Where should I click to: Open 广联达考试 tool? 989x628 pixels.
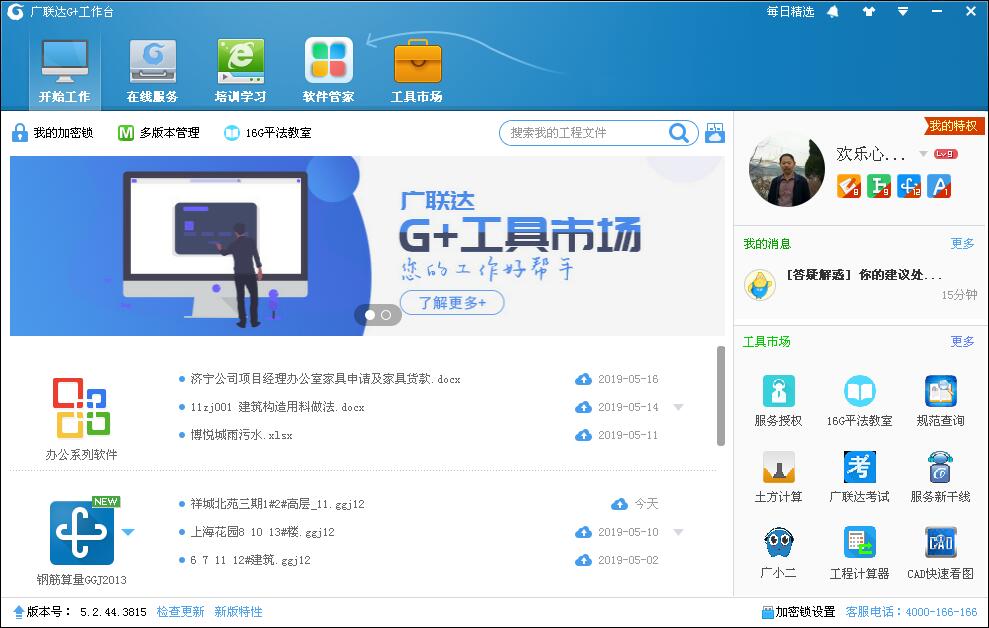(x=859, y=477)
